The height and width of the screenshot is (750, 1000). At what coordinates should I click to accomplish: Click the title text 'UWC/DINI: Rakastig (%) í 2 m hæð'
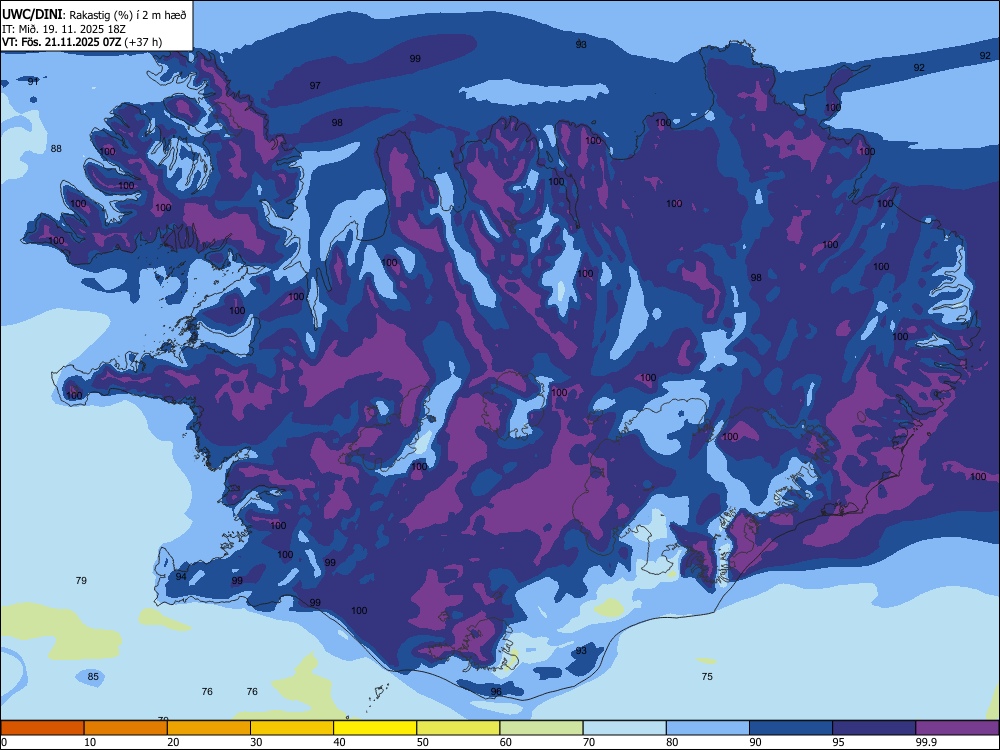(x=94, y=15)
